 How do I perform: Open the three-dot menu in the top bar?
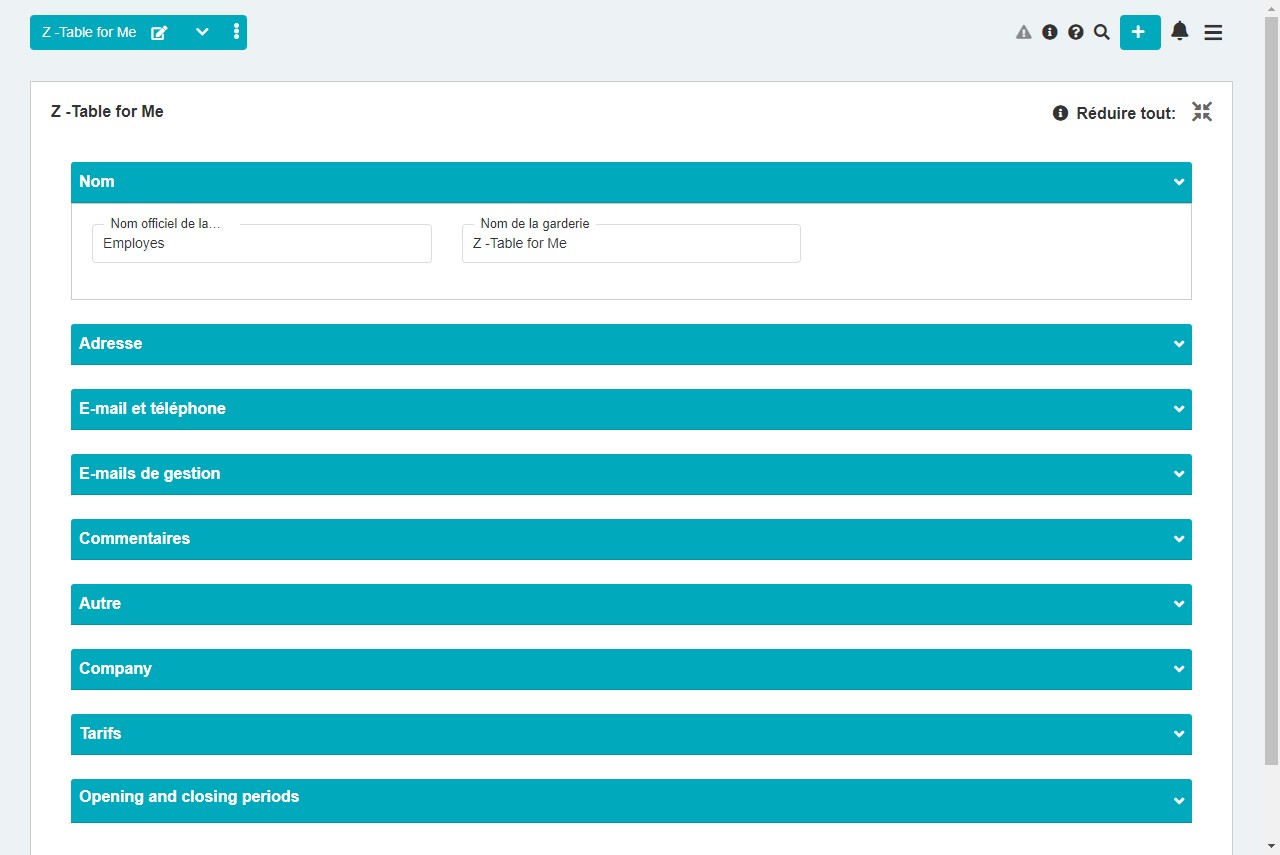236,32
